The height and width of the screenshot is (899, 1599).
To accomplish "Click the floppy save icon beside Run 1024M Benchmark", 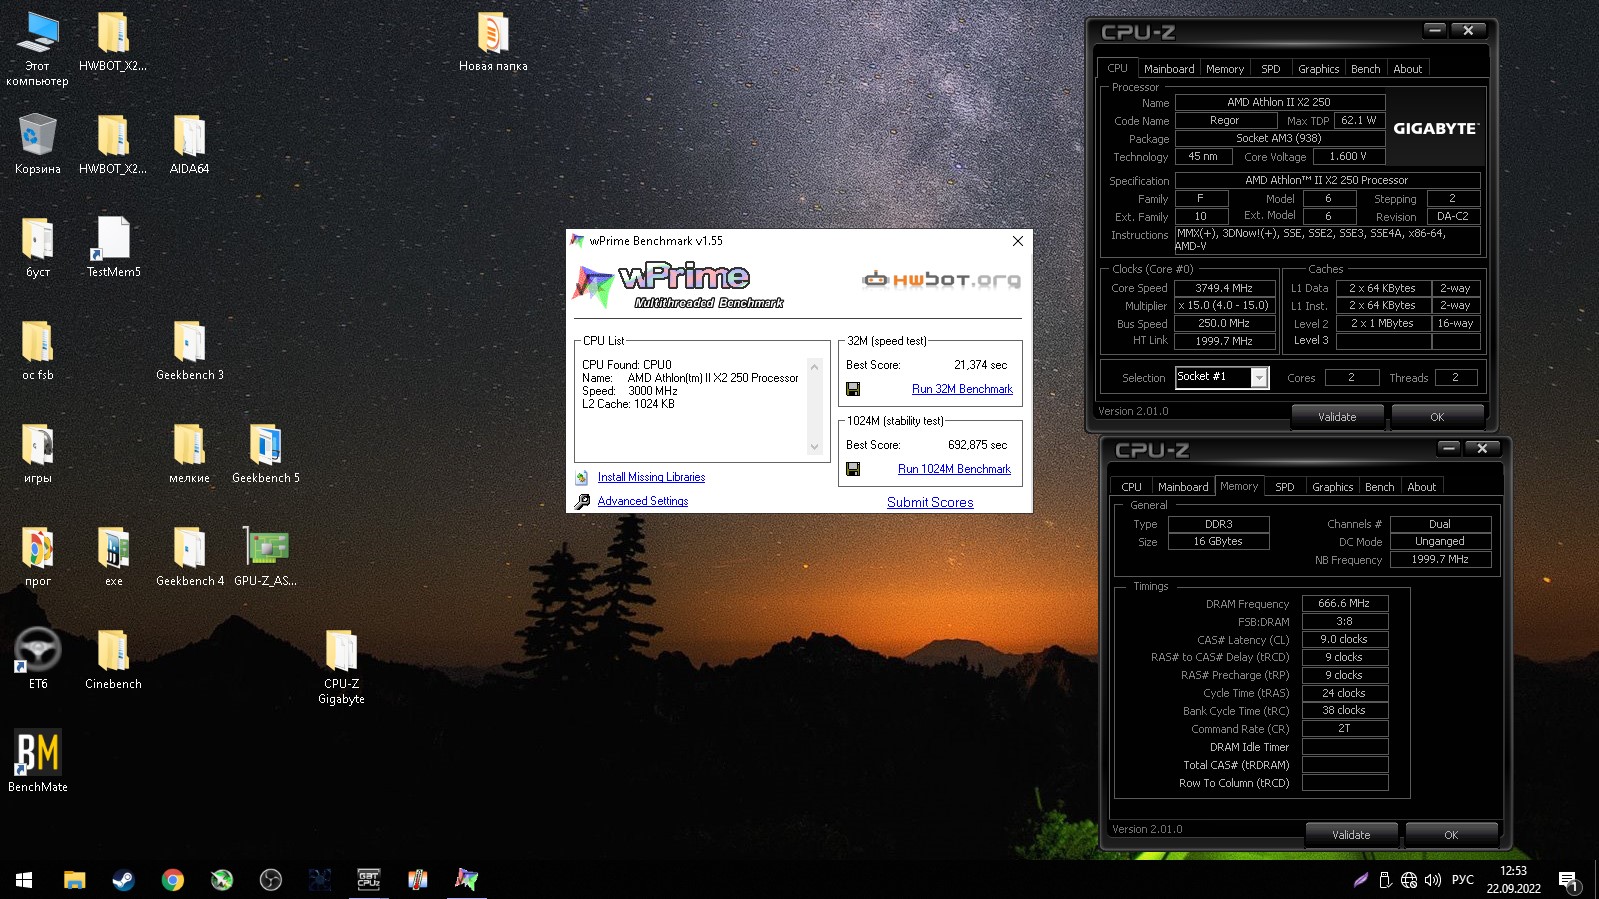I will tap(853, 469).
